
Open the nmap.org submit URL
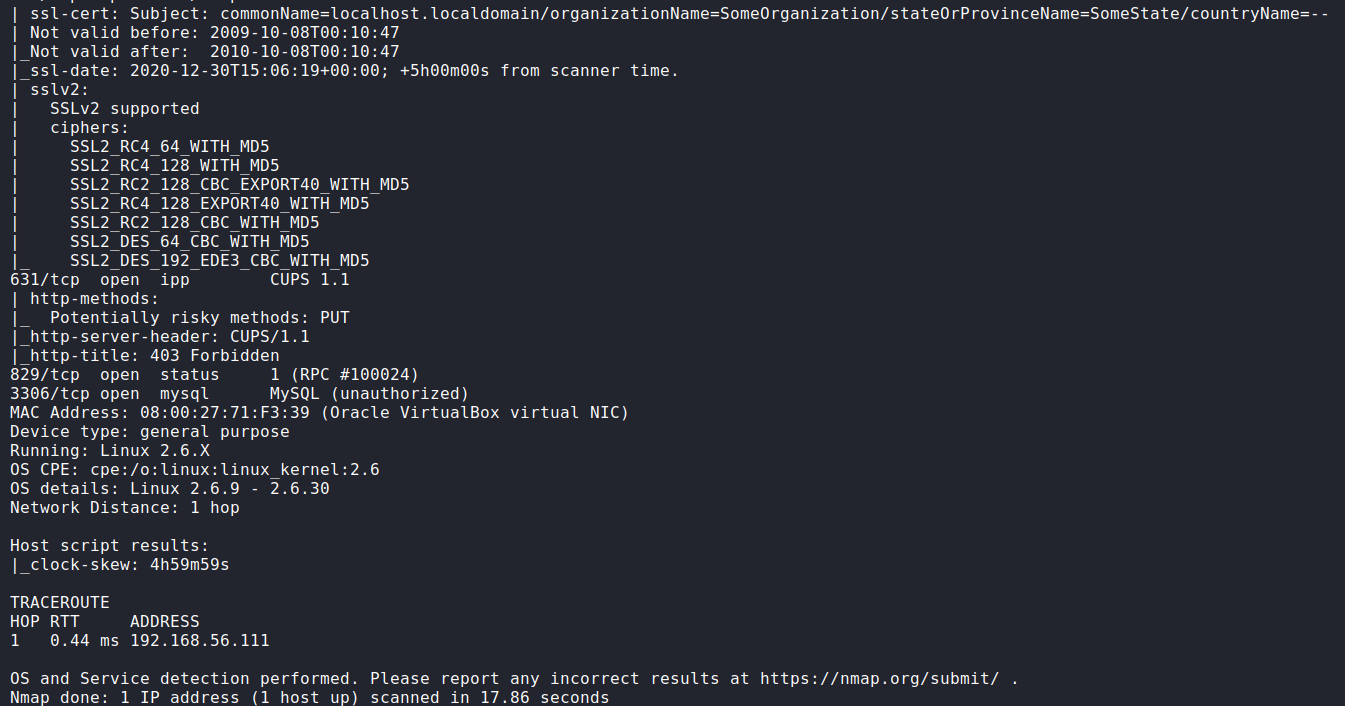[879, 678]
